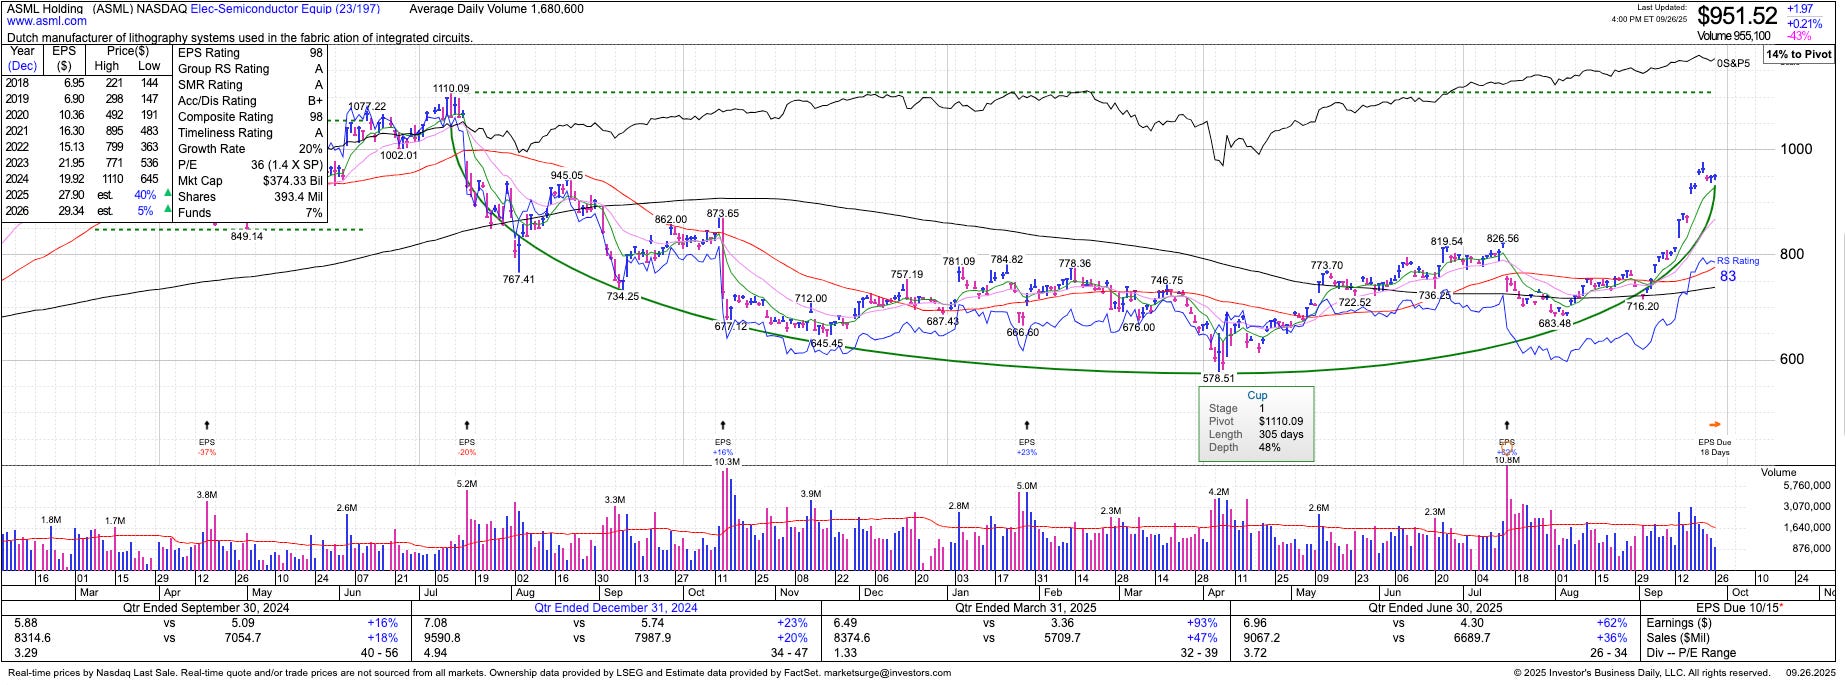The height and width of the screenshot is (685, 1845).
Task: Select the 2025 estimate EPS row
Action: pyautogui.click(x=84, y=195)
